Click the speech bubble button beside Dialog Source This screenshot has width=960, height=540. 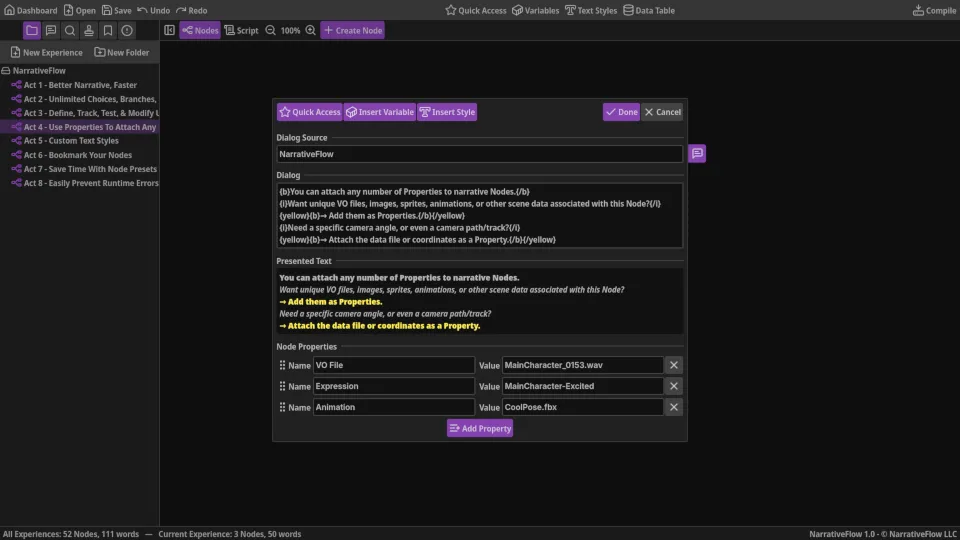point(697,154)
